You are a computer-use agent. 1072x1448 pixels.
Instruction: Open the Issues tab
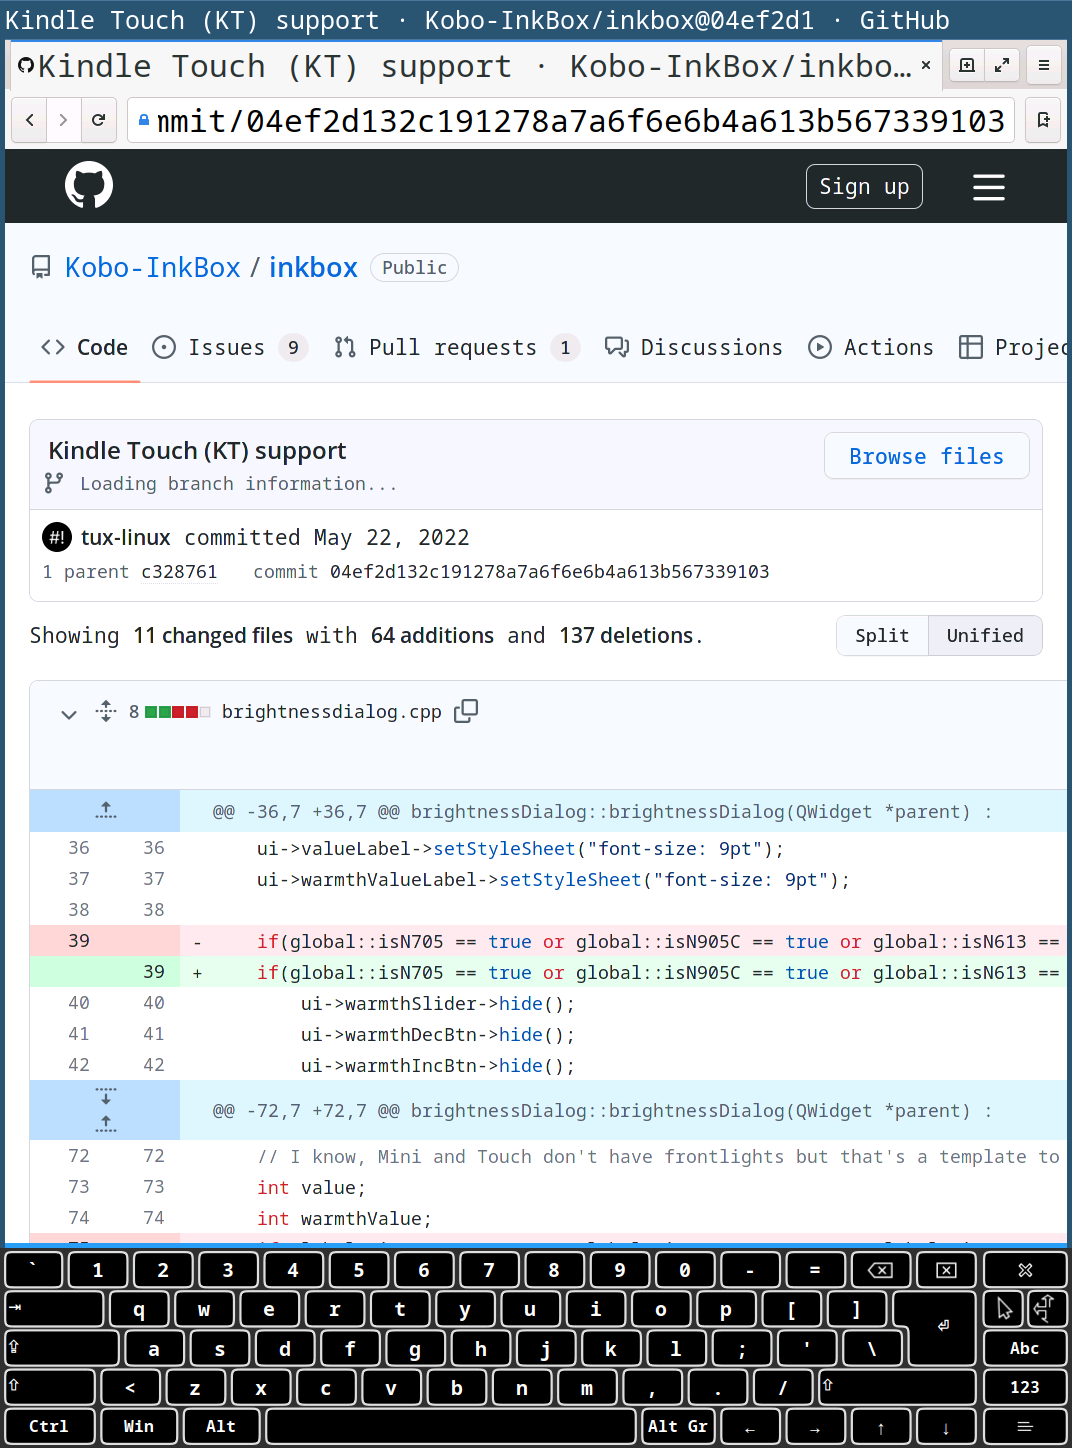227,347
